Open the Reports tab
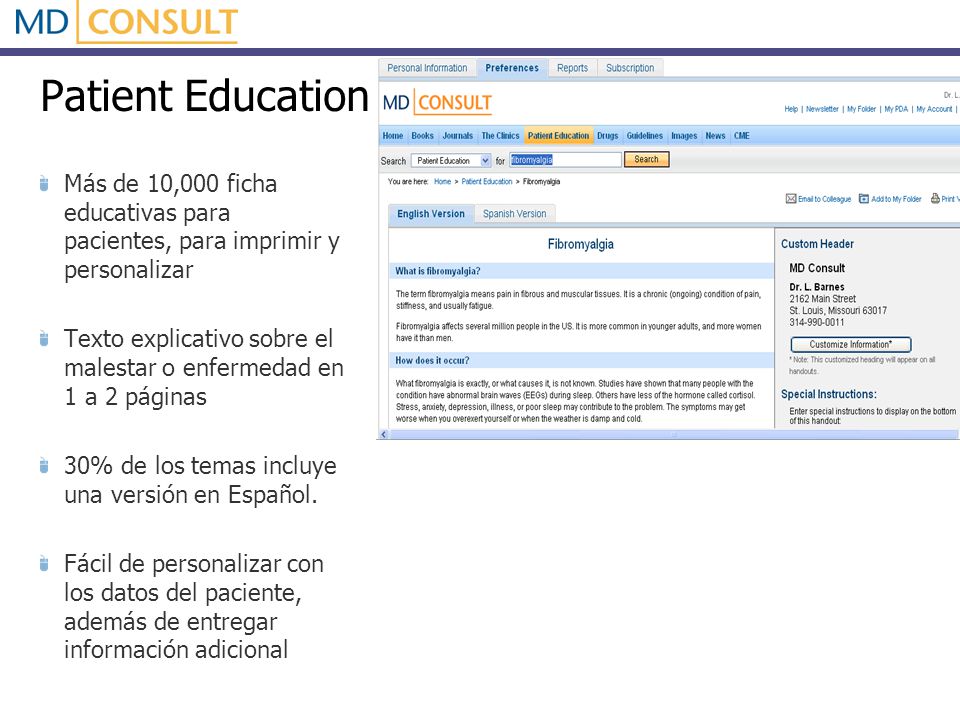 (572, 68)
